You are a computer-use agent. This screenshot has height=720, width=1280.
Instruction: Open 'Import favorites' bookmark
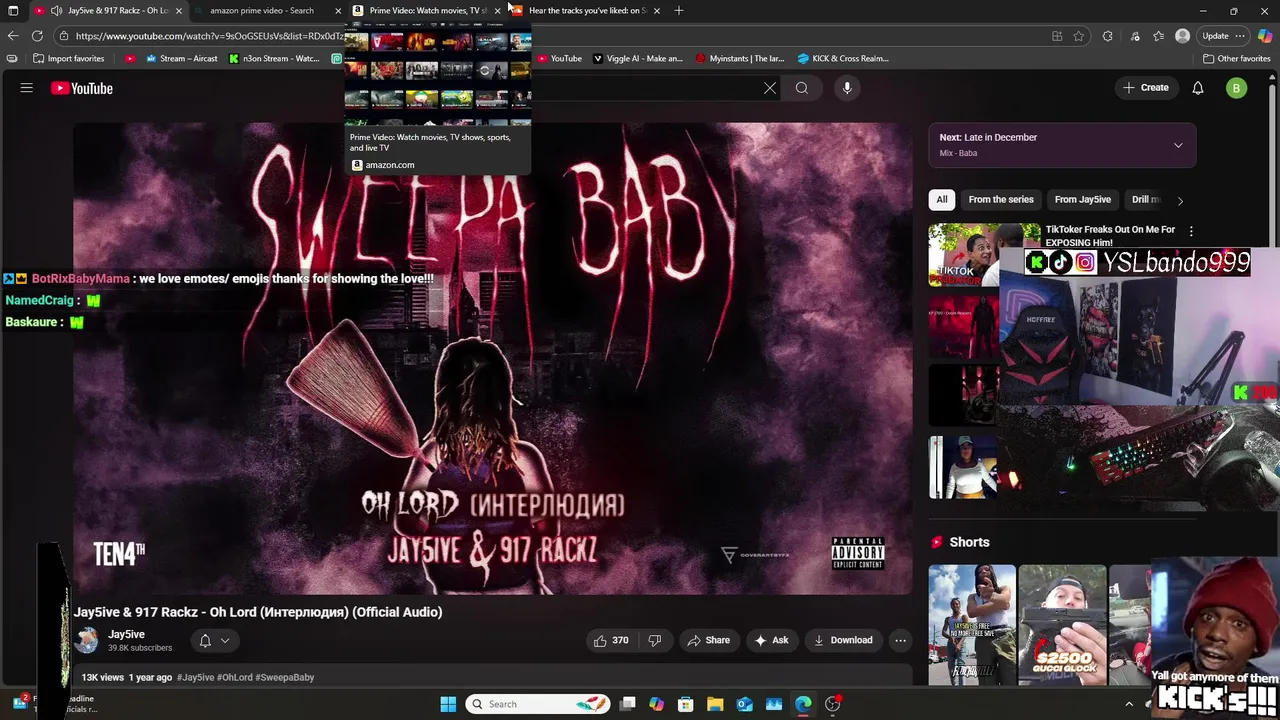(68, 58)
